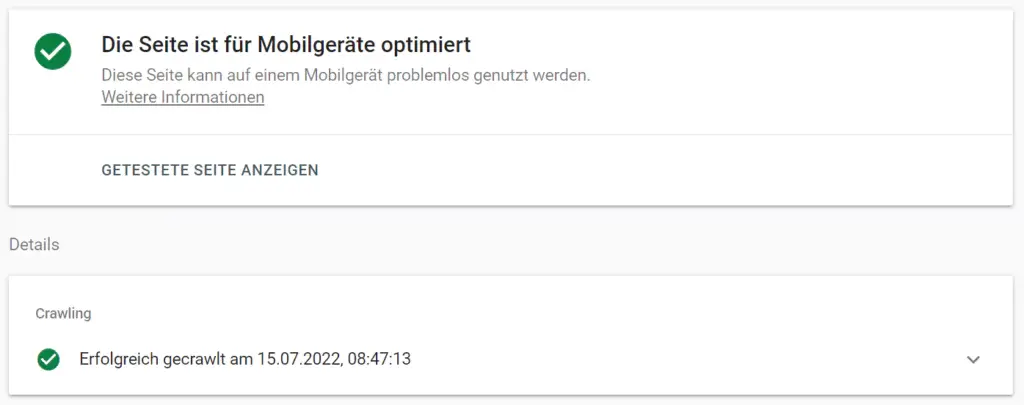Click the word "Informationen" in the underlined link

214,98
